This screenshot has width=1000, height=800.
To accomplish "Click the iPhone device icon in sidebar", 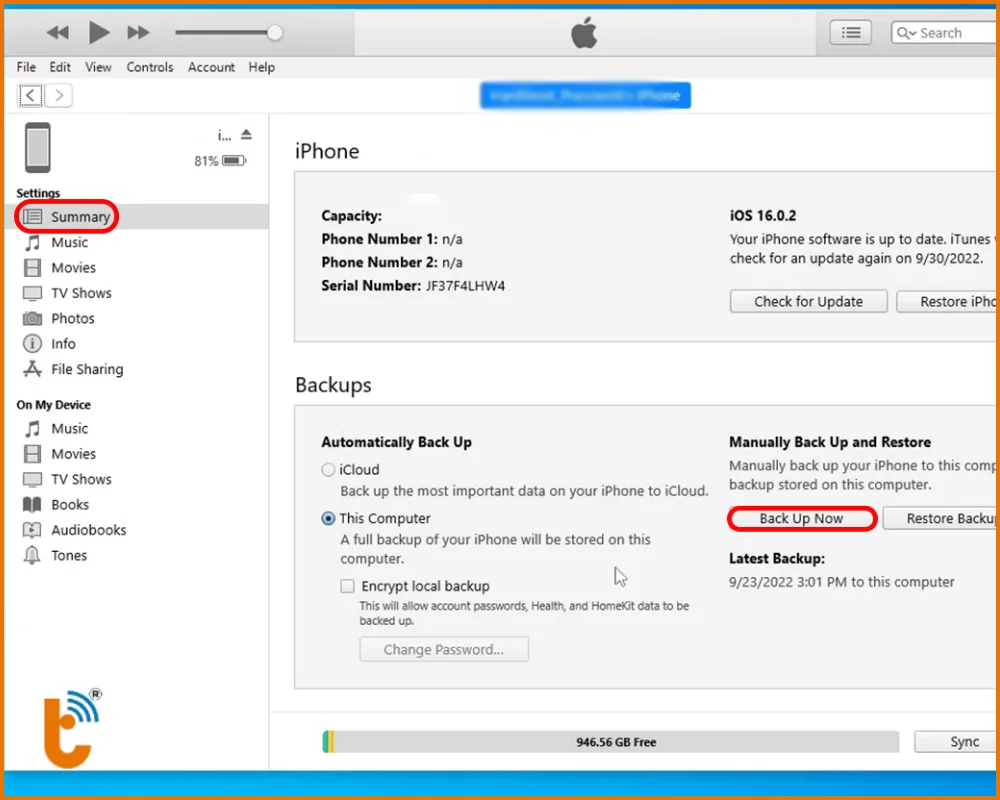I will pos(38,147).
